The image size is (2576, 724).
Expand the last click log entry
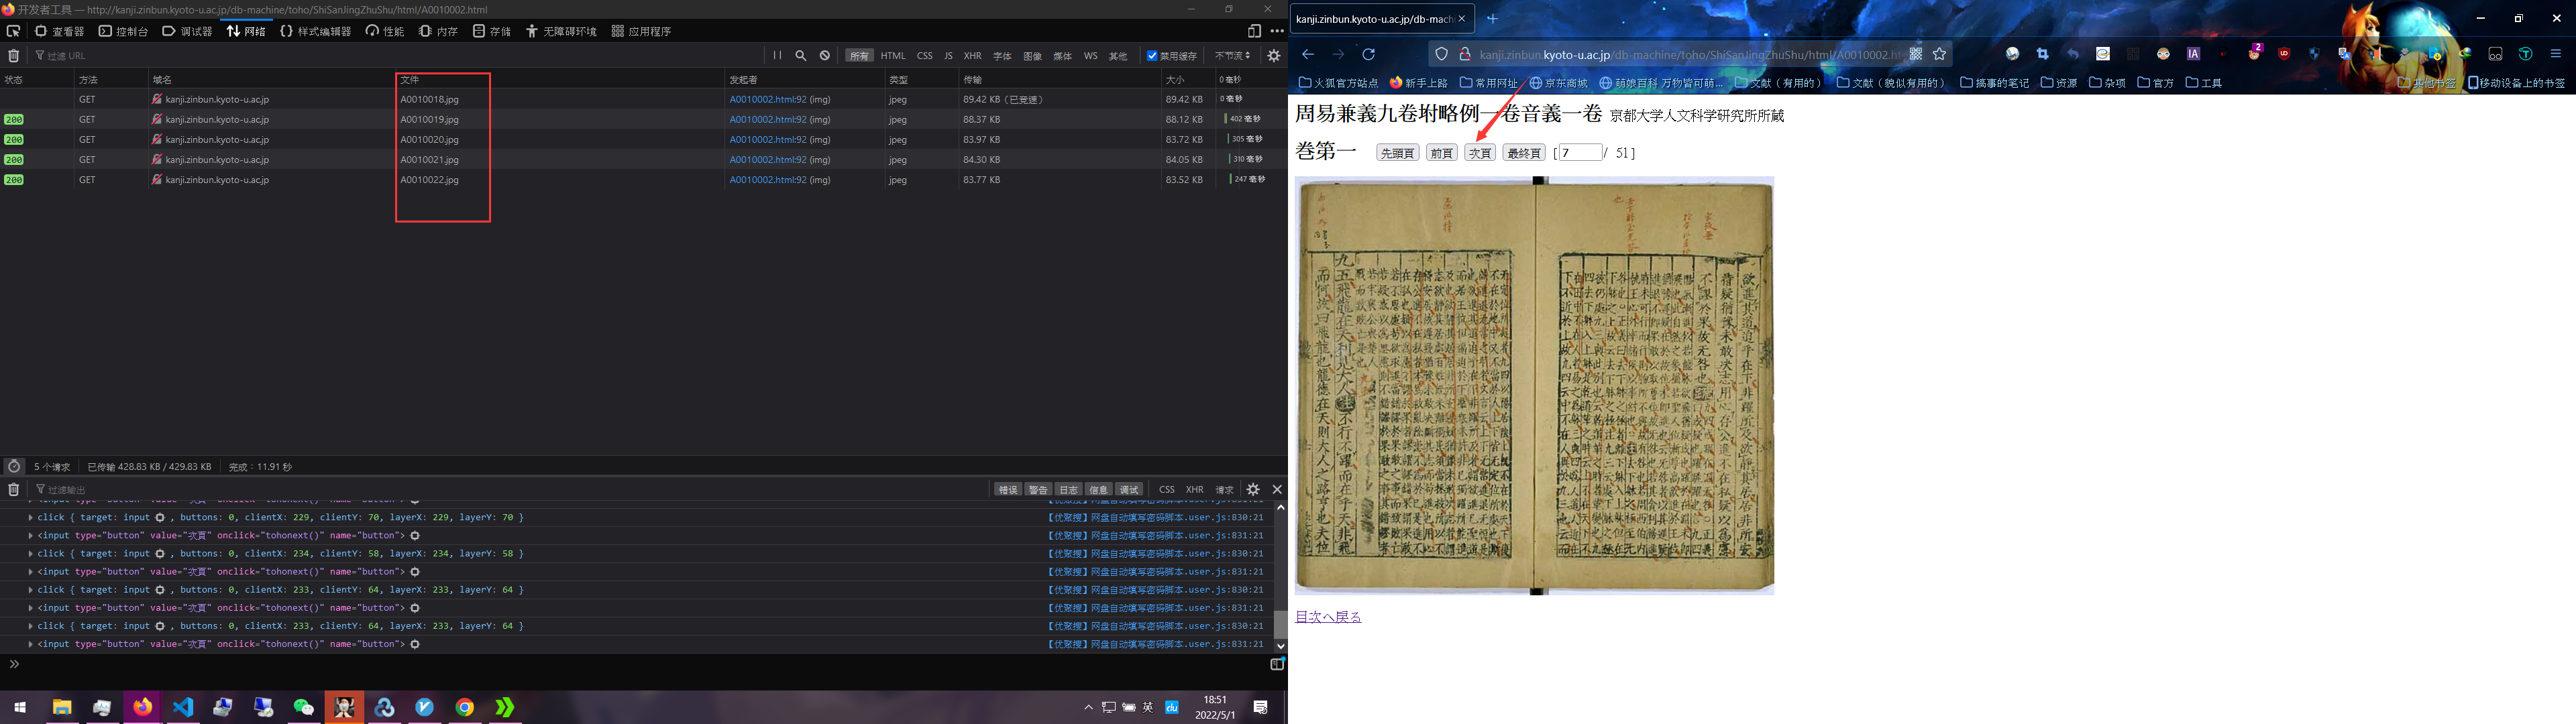click(31, 626)
